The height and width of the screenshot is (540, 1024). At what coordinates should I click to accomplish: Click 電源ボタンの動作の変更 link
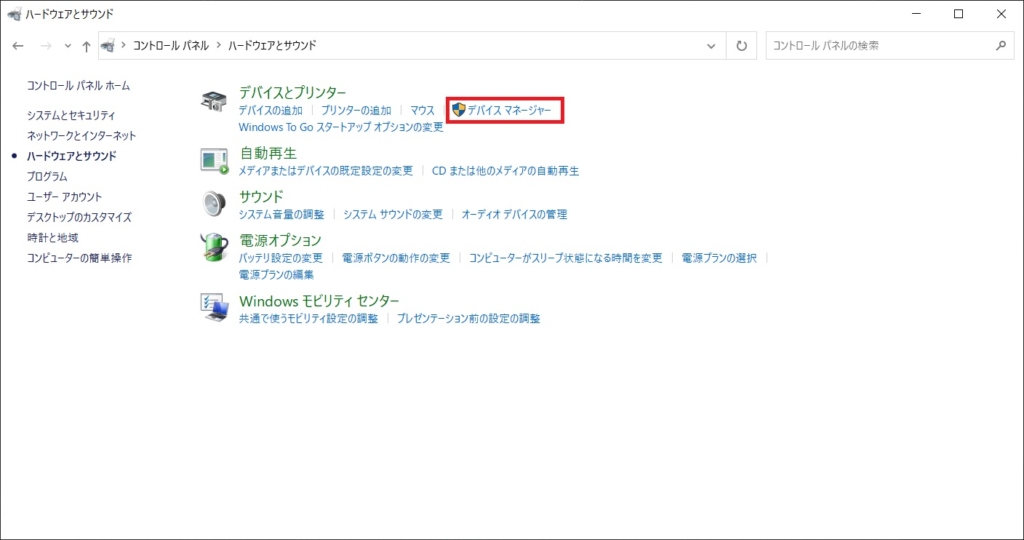[x=396, y=258]
